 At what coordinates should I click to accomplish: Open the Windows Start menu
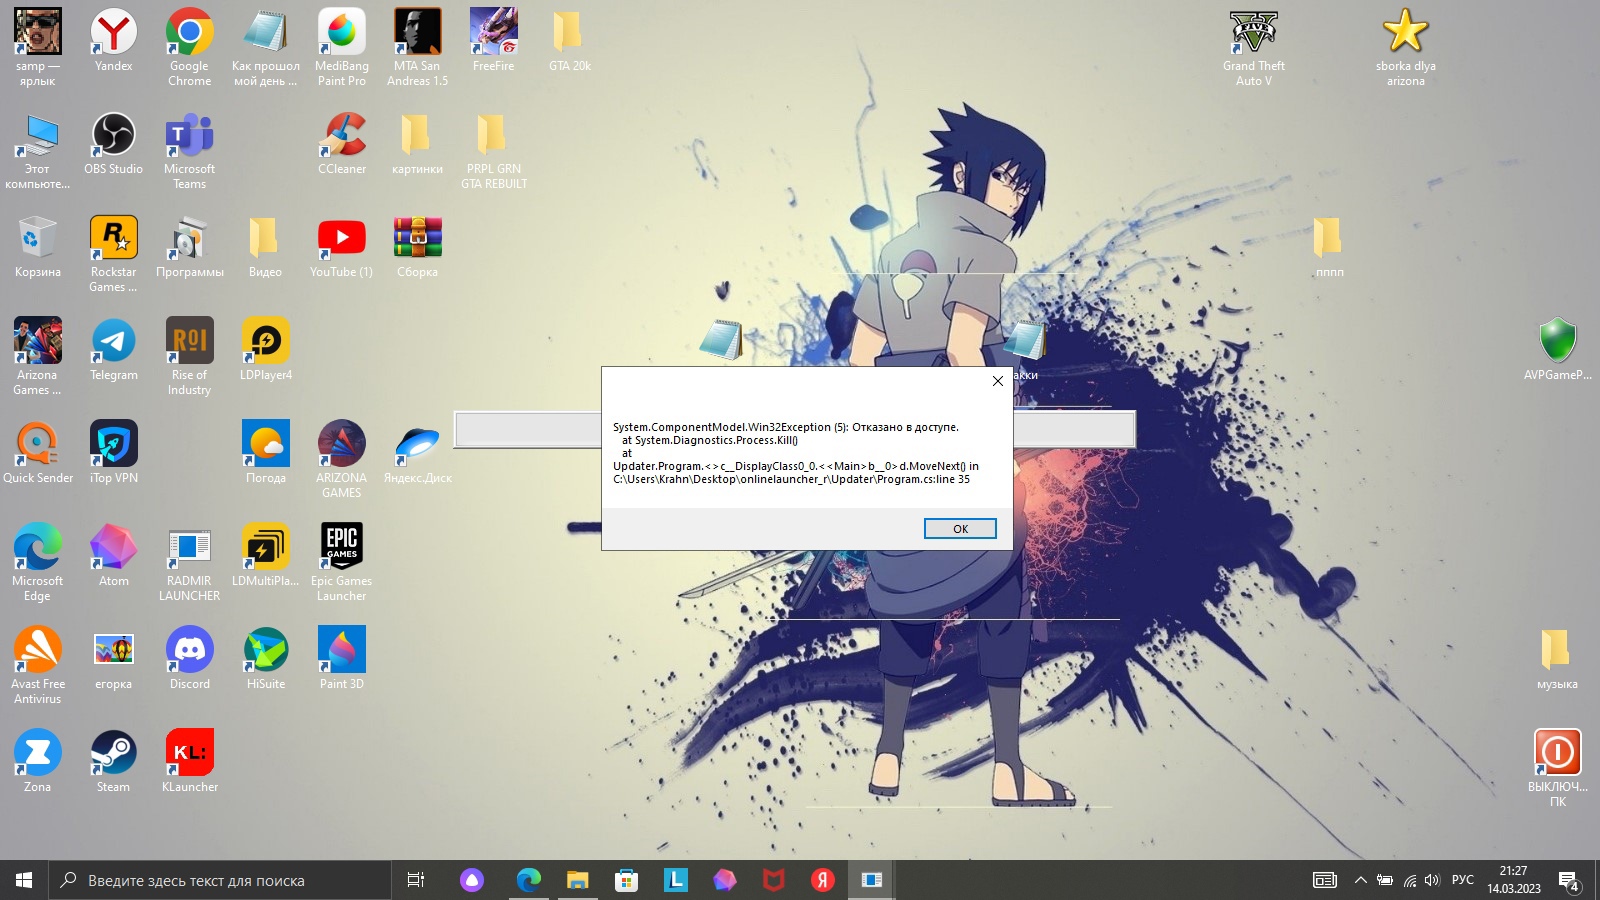click(24, 880)
